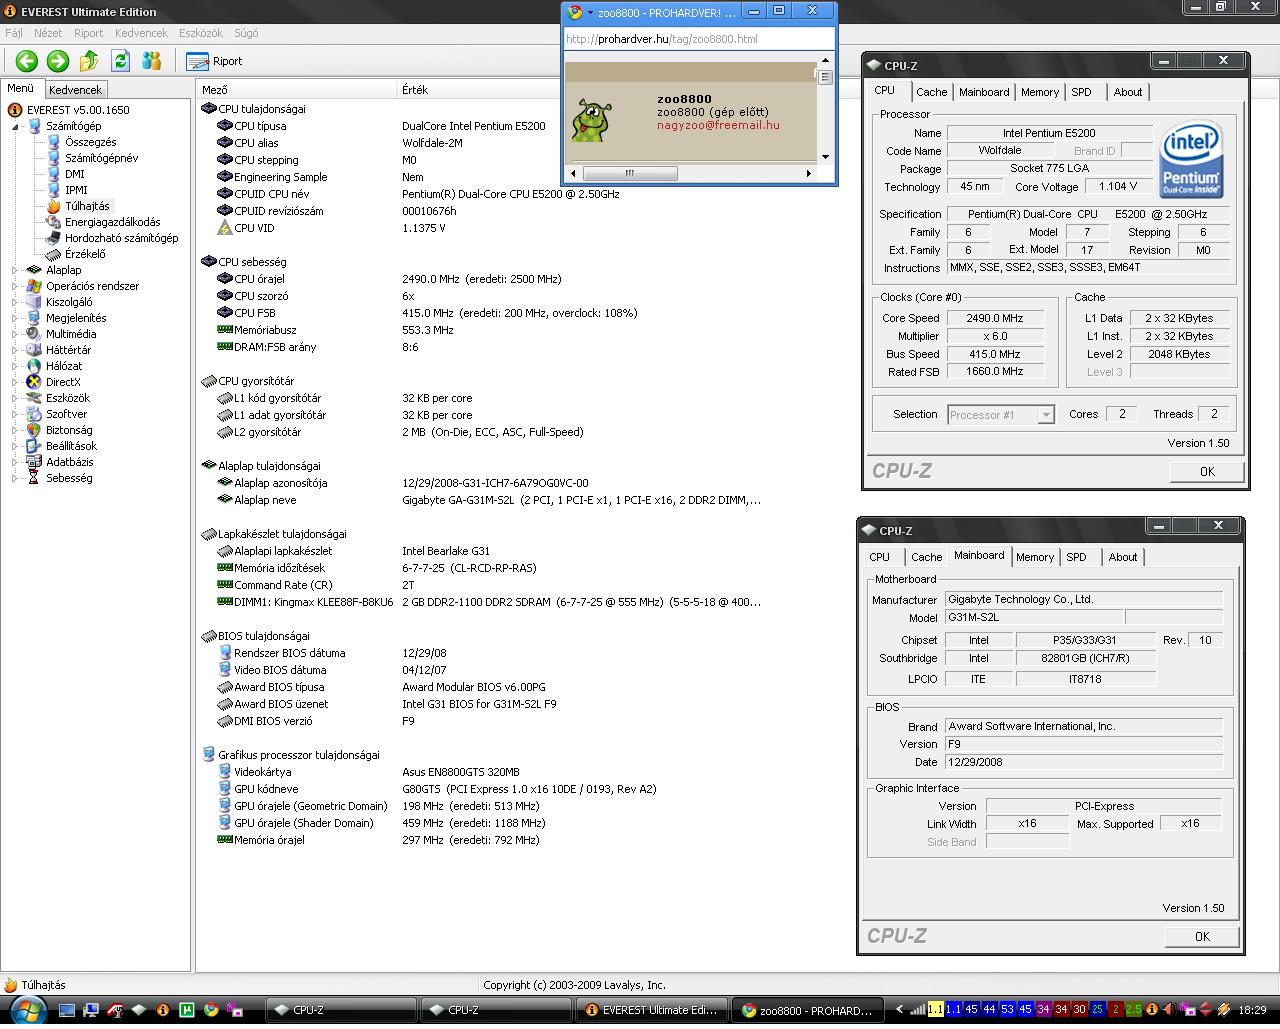
Task: Switch to the Kedvencek tab
Action: [75, 90]
